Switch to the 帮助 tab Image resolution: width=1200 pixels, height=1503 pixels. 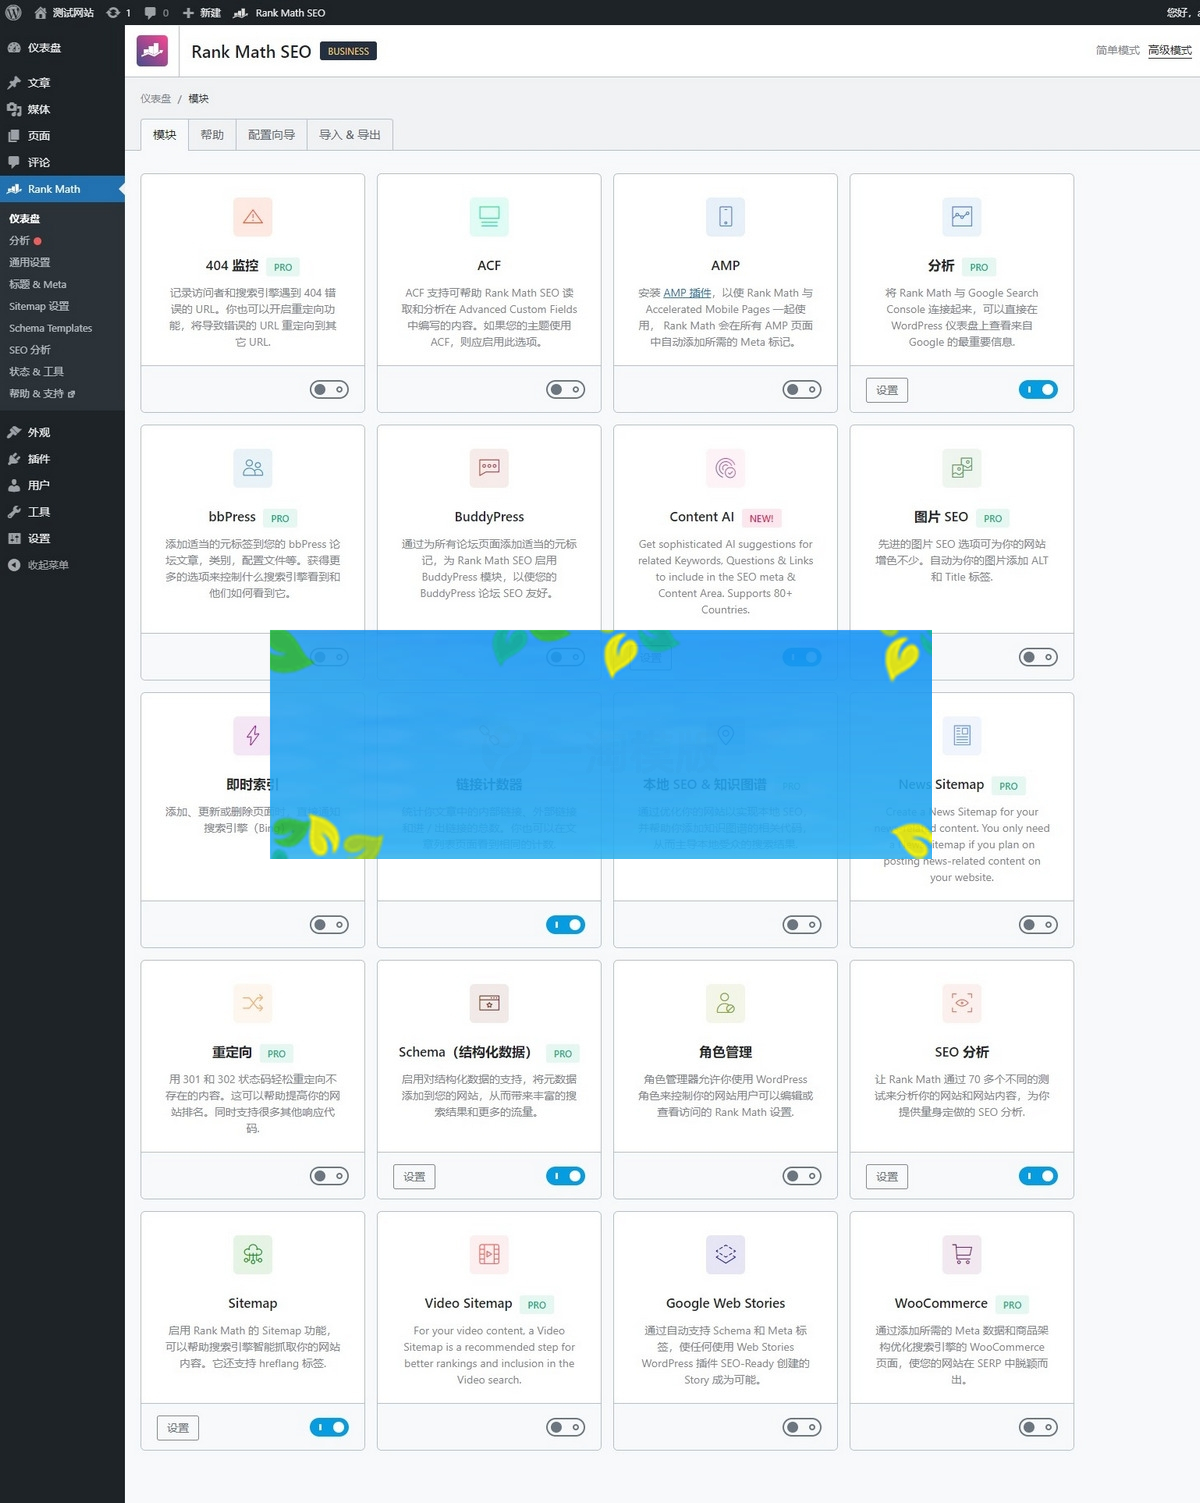point(212,135)
